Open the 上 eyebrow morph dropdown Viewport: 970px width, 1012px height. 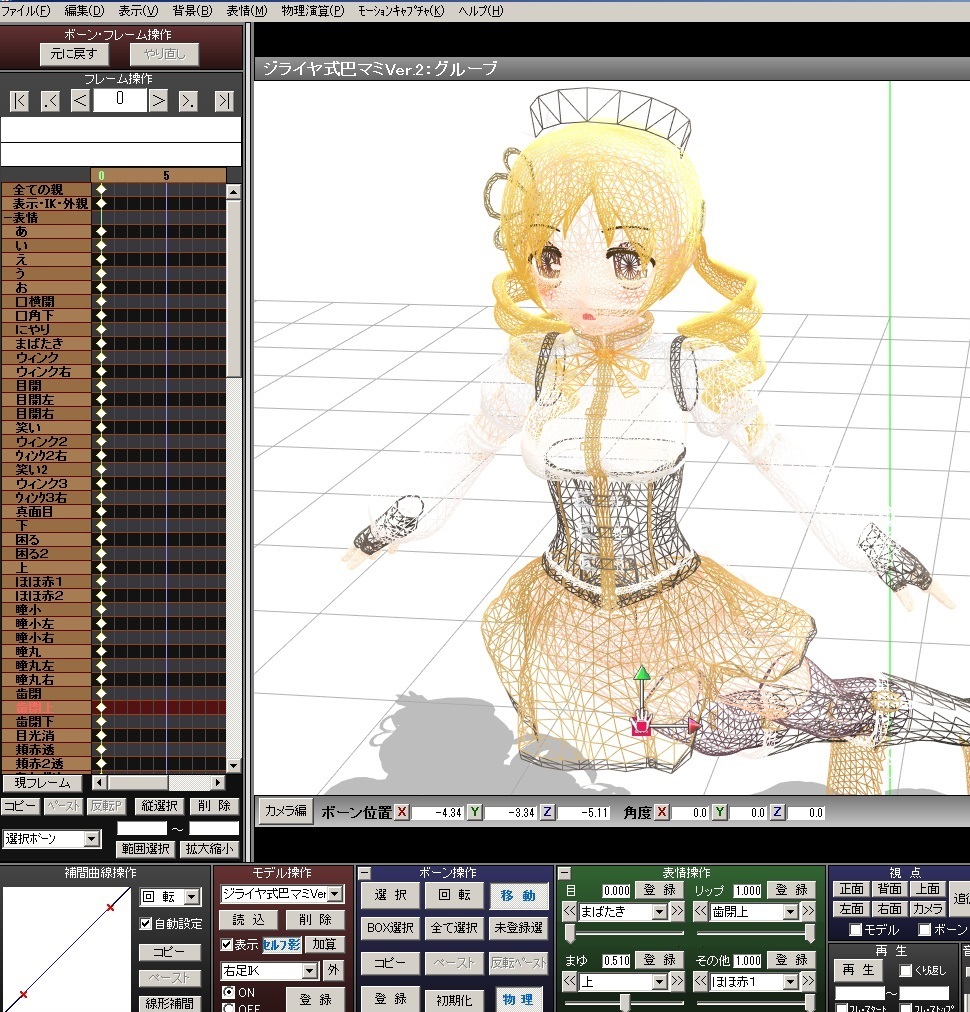660,982
